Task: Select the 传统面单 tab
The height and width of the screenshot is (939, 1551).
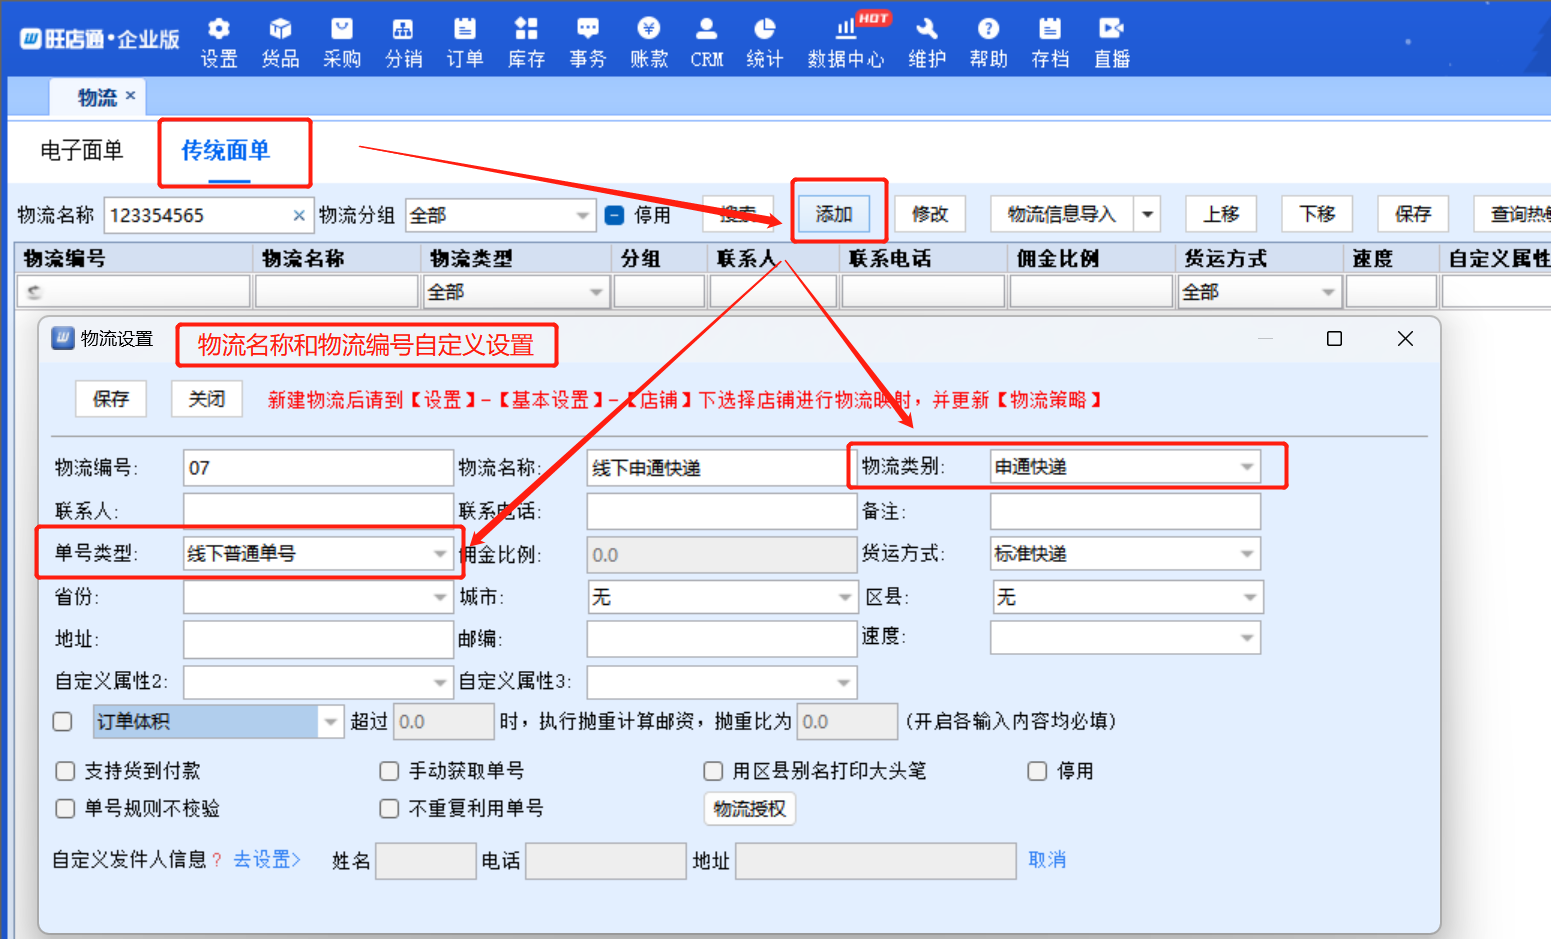Action: 226,151
